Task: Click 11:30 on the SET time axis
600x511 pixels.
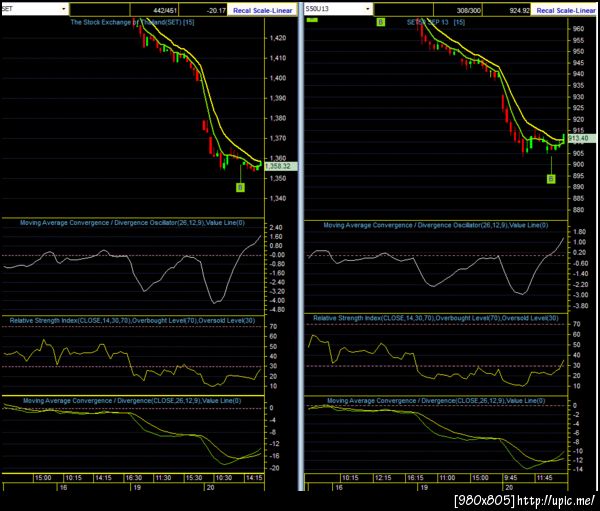Action: (x=163, y=478)
